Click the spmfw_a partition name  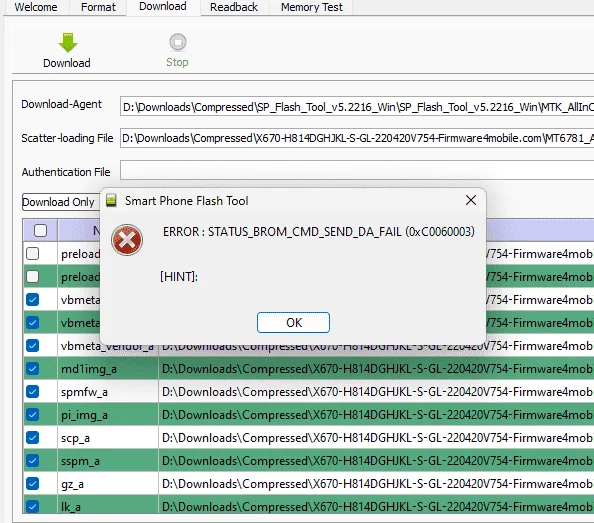(x=84, y=392)
